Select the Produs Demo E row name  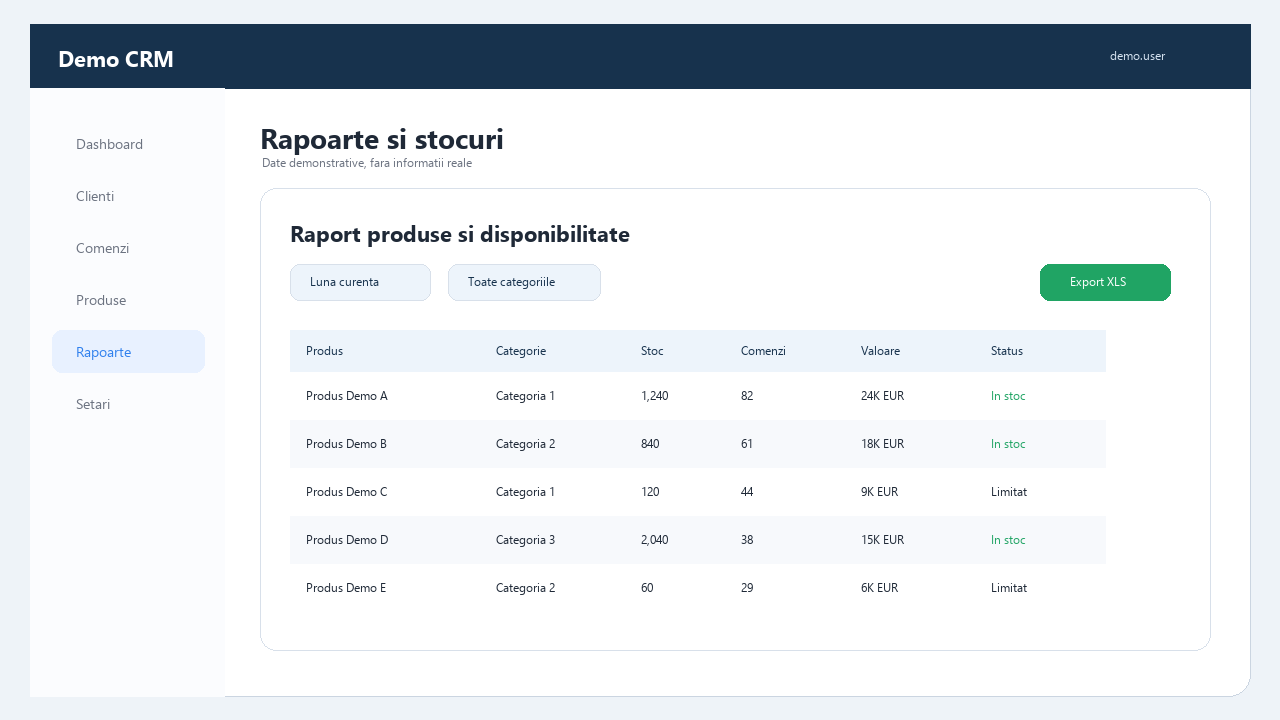click(346, 588)
